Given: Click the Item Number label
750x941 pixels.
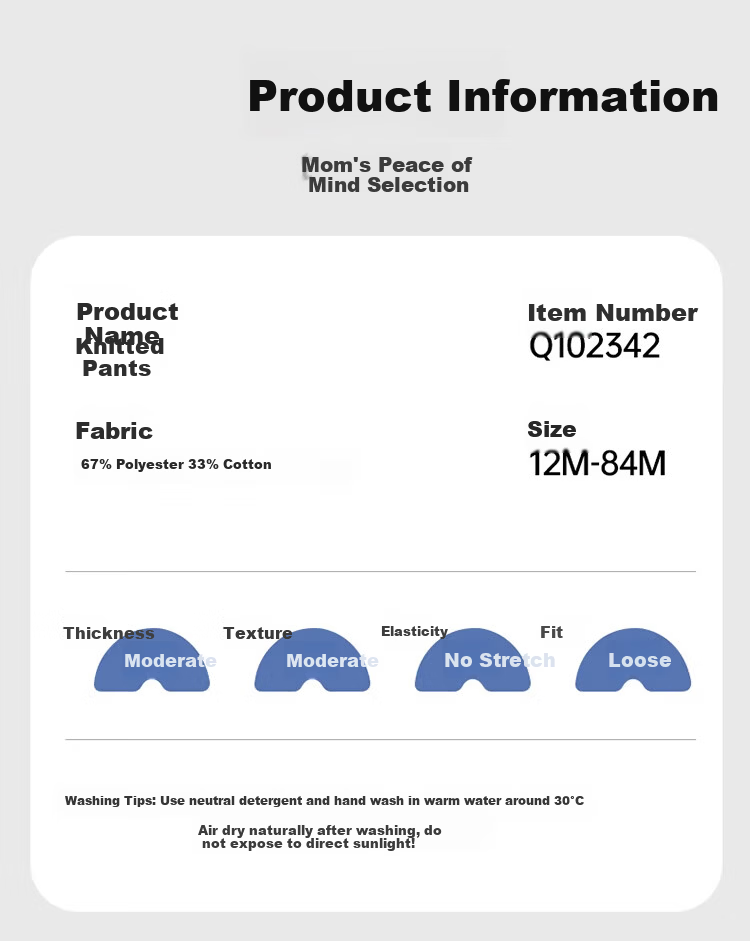Looking at the screenshot, I should pos(612,313).
